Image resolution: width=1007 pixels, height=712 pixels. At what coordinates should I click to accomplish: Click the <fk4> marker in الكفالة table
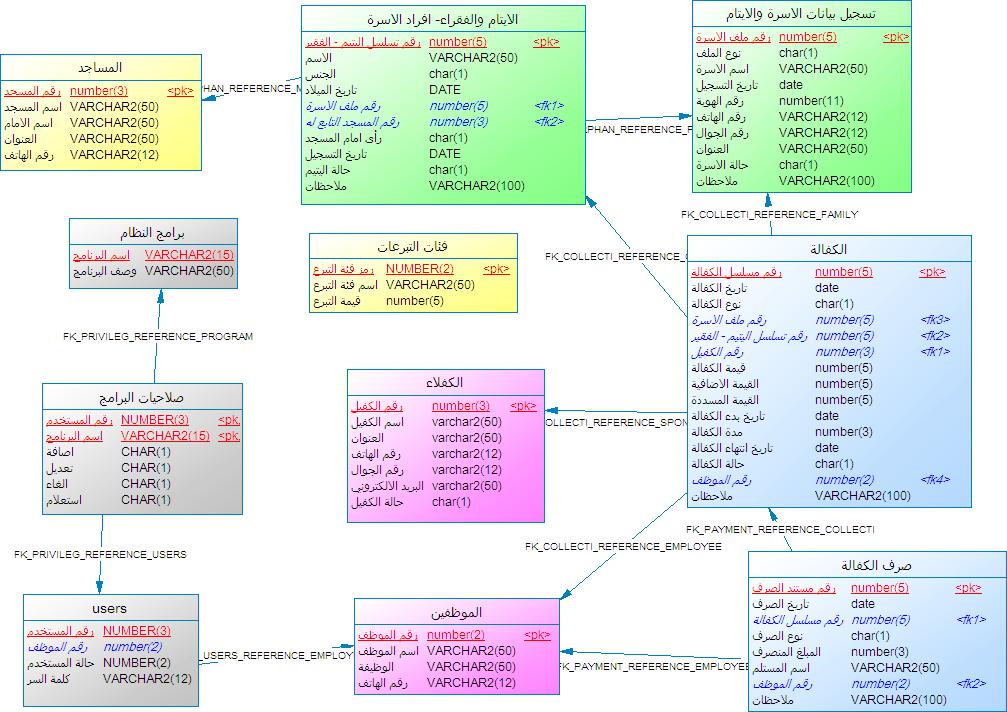(934, 480)
